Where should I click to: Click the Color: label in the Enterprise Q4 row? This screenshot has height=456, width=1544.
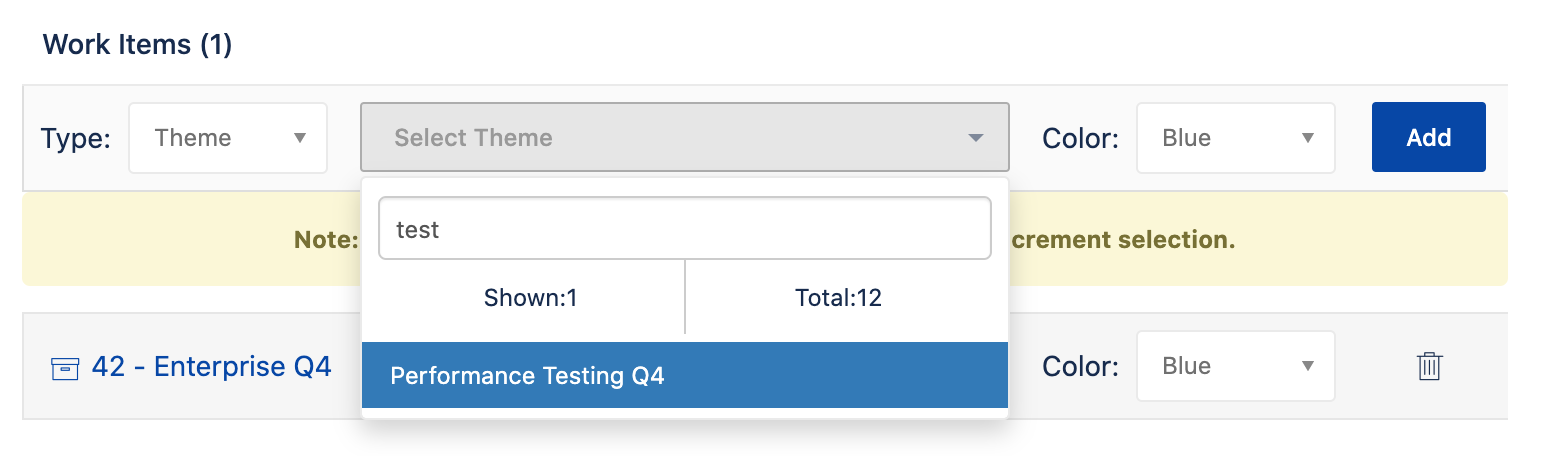(1080, 366)
